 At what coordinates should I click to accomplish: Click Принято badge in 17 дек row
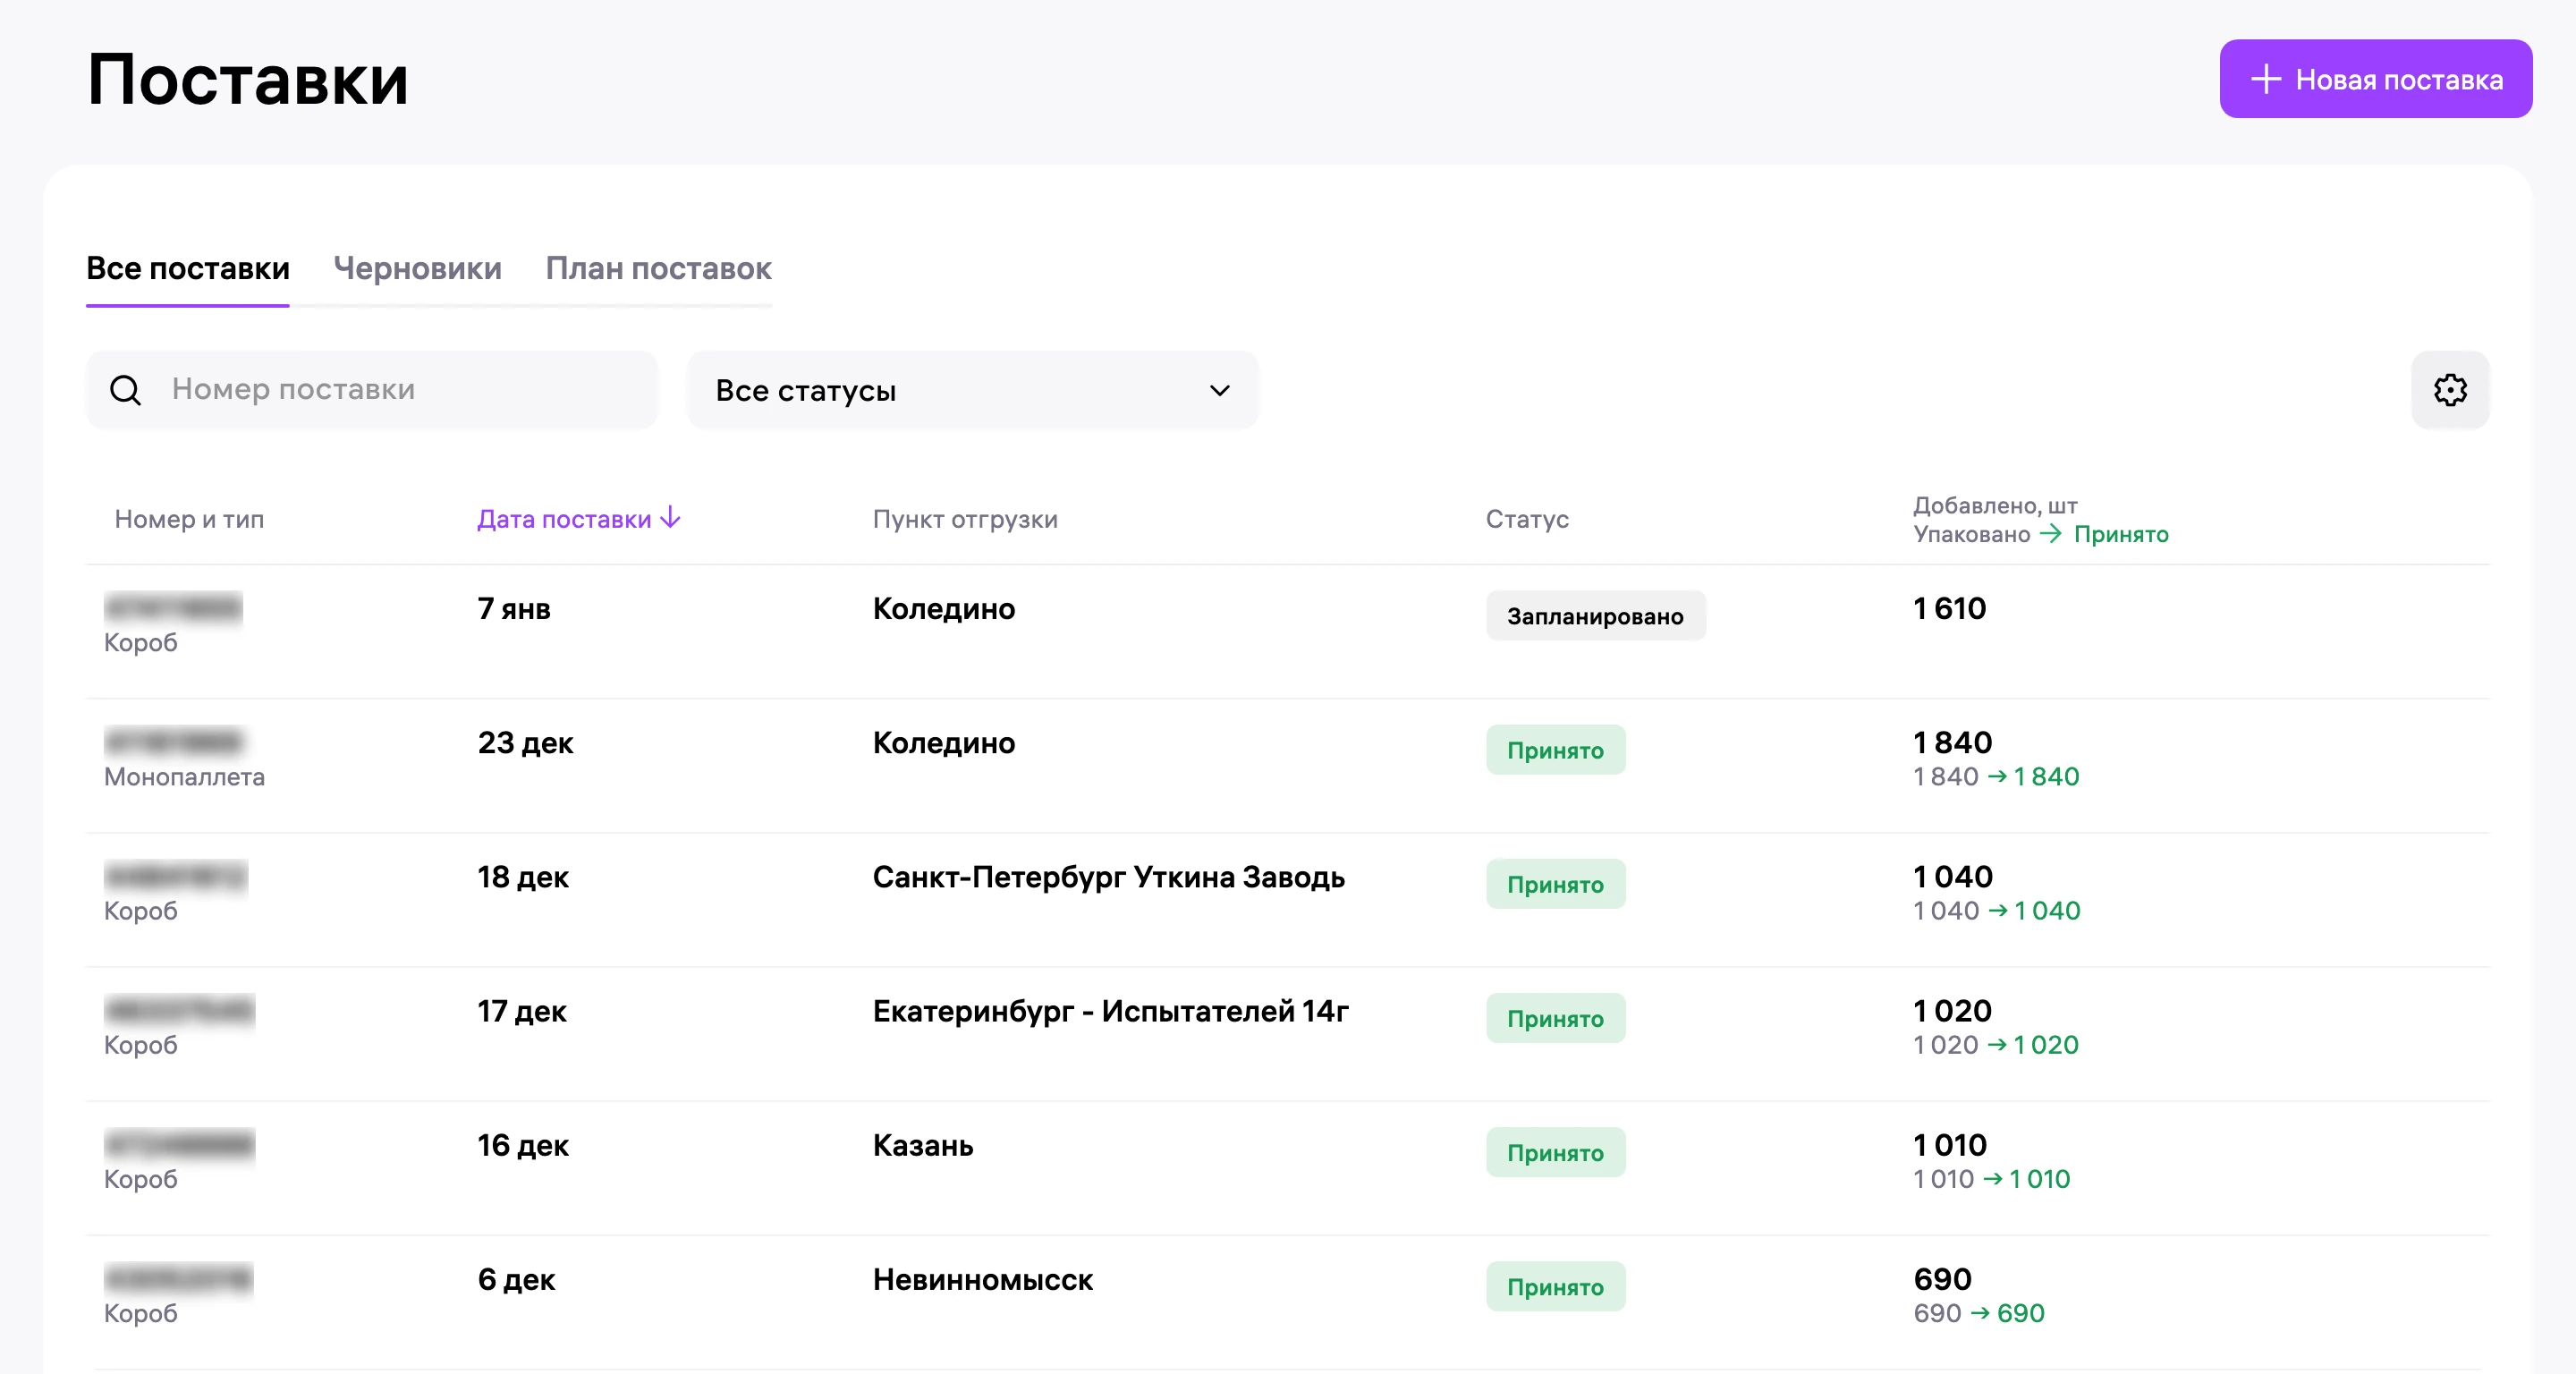point(1555,1018)
